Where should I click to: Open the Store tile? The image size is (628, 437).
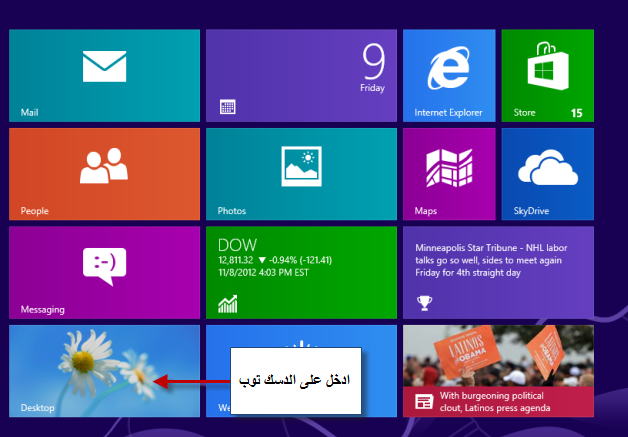click(547, 75)
